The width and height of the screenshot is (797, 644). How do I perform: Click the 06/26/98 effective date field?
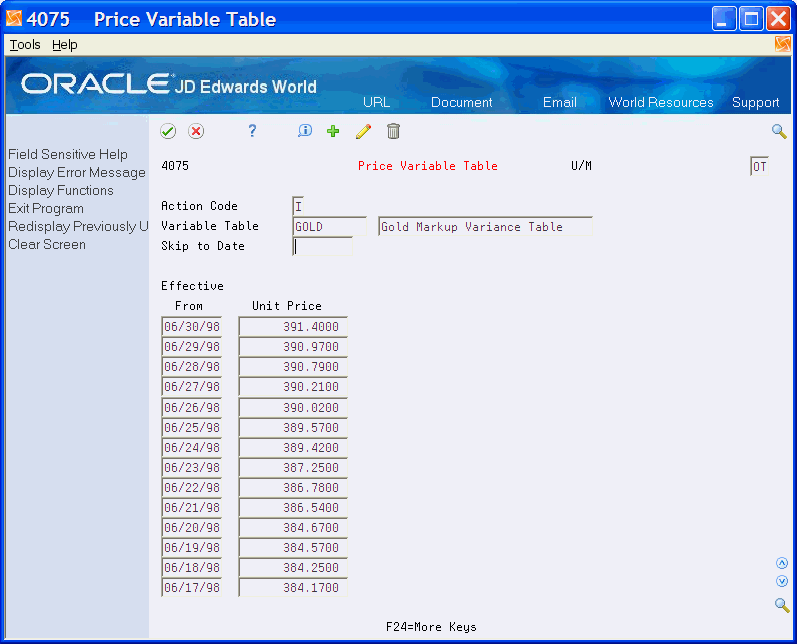click(192, 407)
